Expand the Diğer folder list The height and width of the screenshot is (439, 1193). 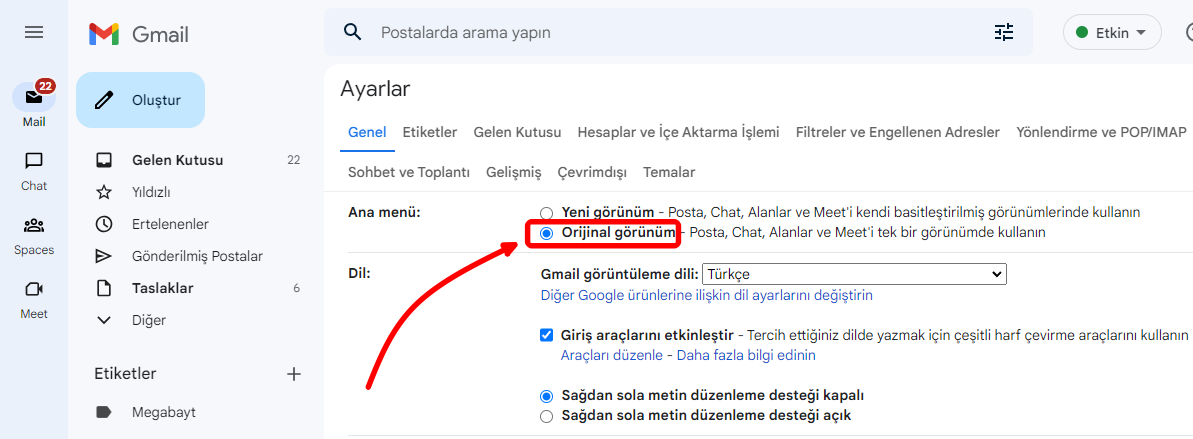pyautogui.click(x=148, y=320)
